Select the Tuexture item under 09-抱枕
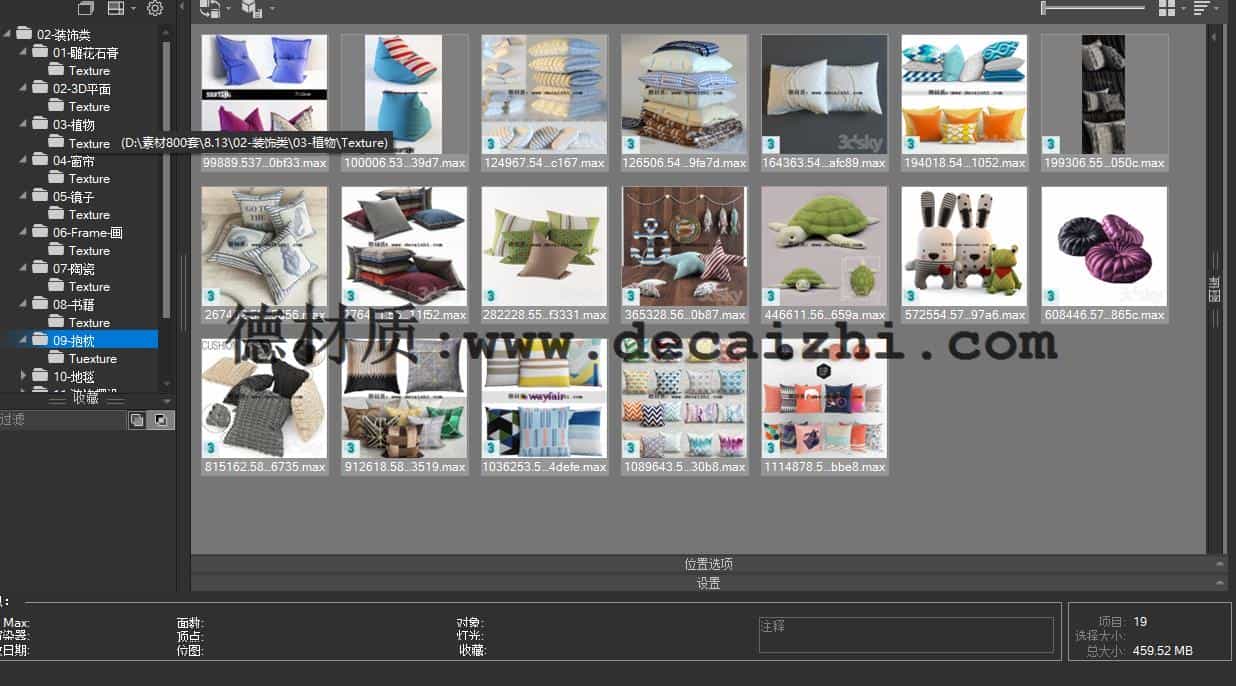Viewport: 1236px width, 686px height. click(84, 358)
